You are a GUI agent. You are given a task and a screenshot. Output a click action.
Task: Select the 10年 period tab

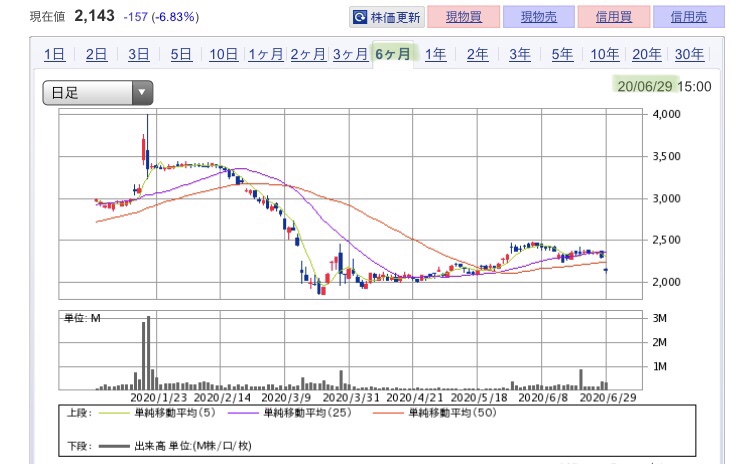605,55
